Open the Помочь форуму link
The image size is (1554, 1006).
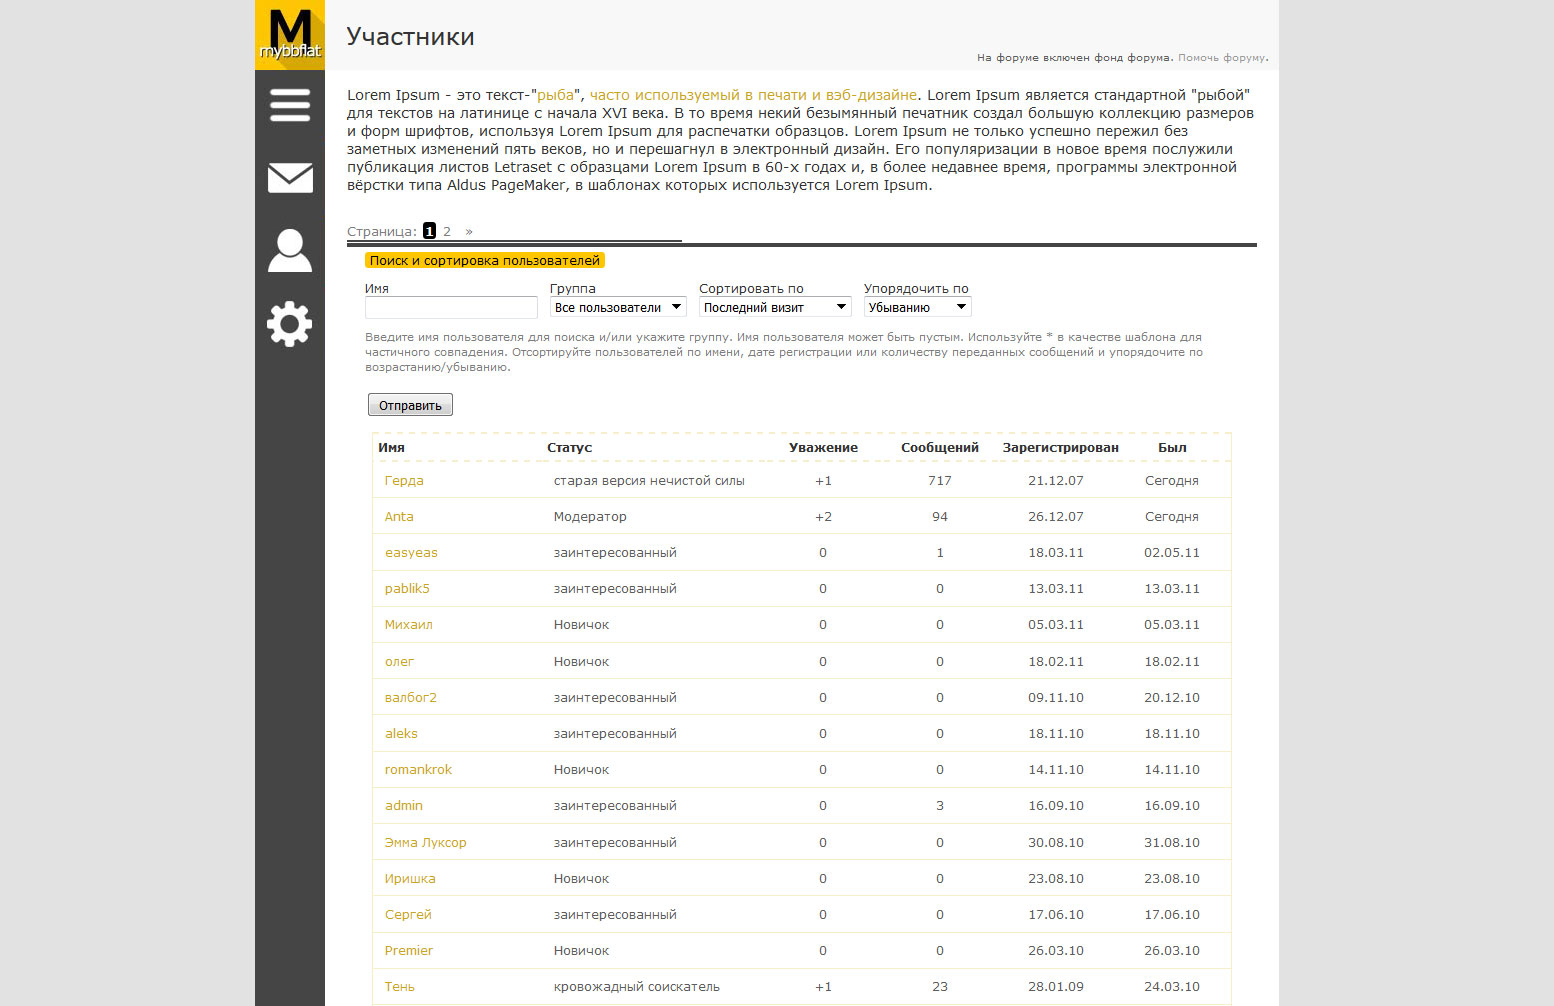point(1222,58)
